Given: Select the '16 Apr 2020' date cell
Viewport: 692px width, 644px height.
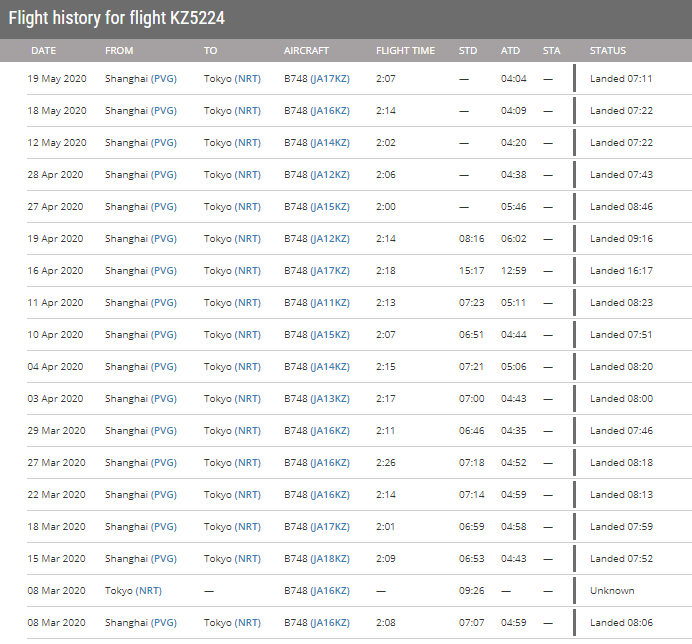Looking at the screenshot, I should tap(55, 271).
